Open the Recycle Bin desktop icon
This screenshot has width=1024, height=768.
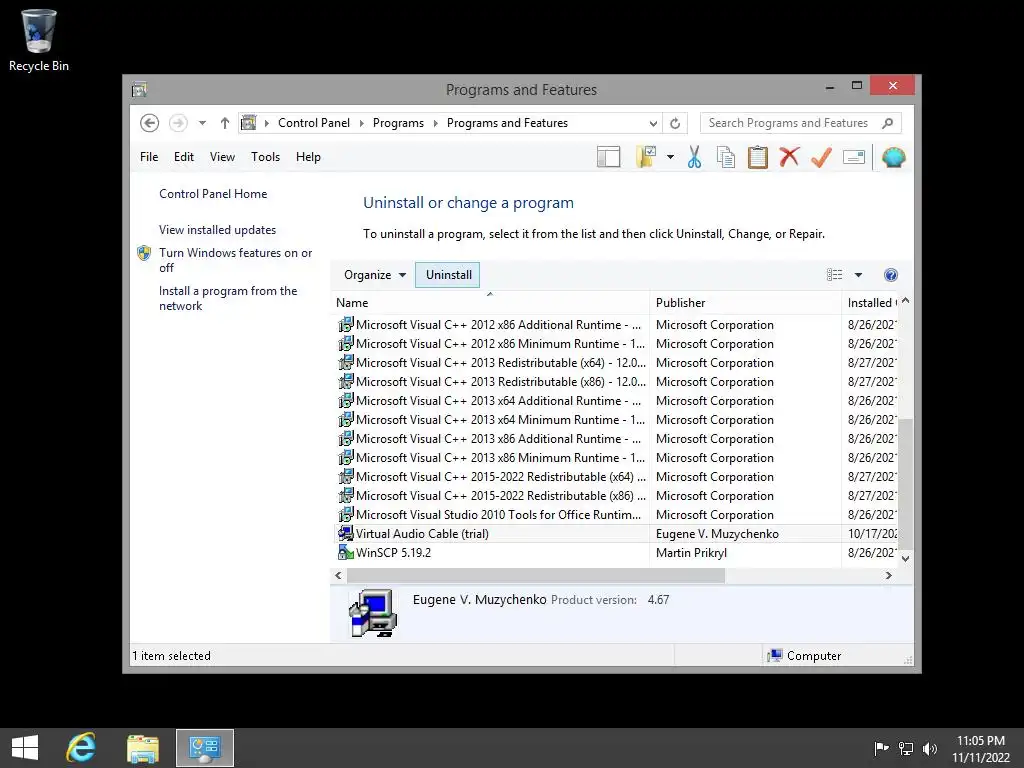click(39, 39)
